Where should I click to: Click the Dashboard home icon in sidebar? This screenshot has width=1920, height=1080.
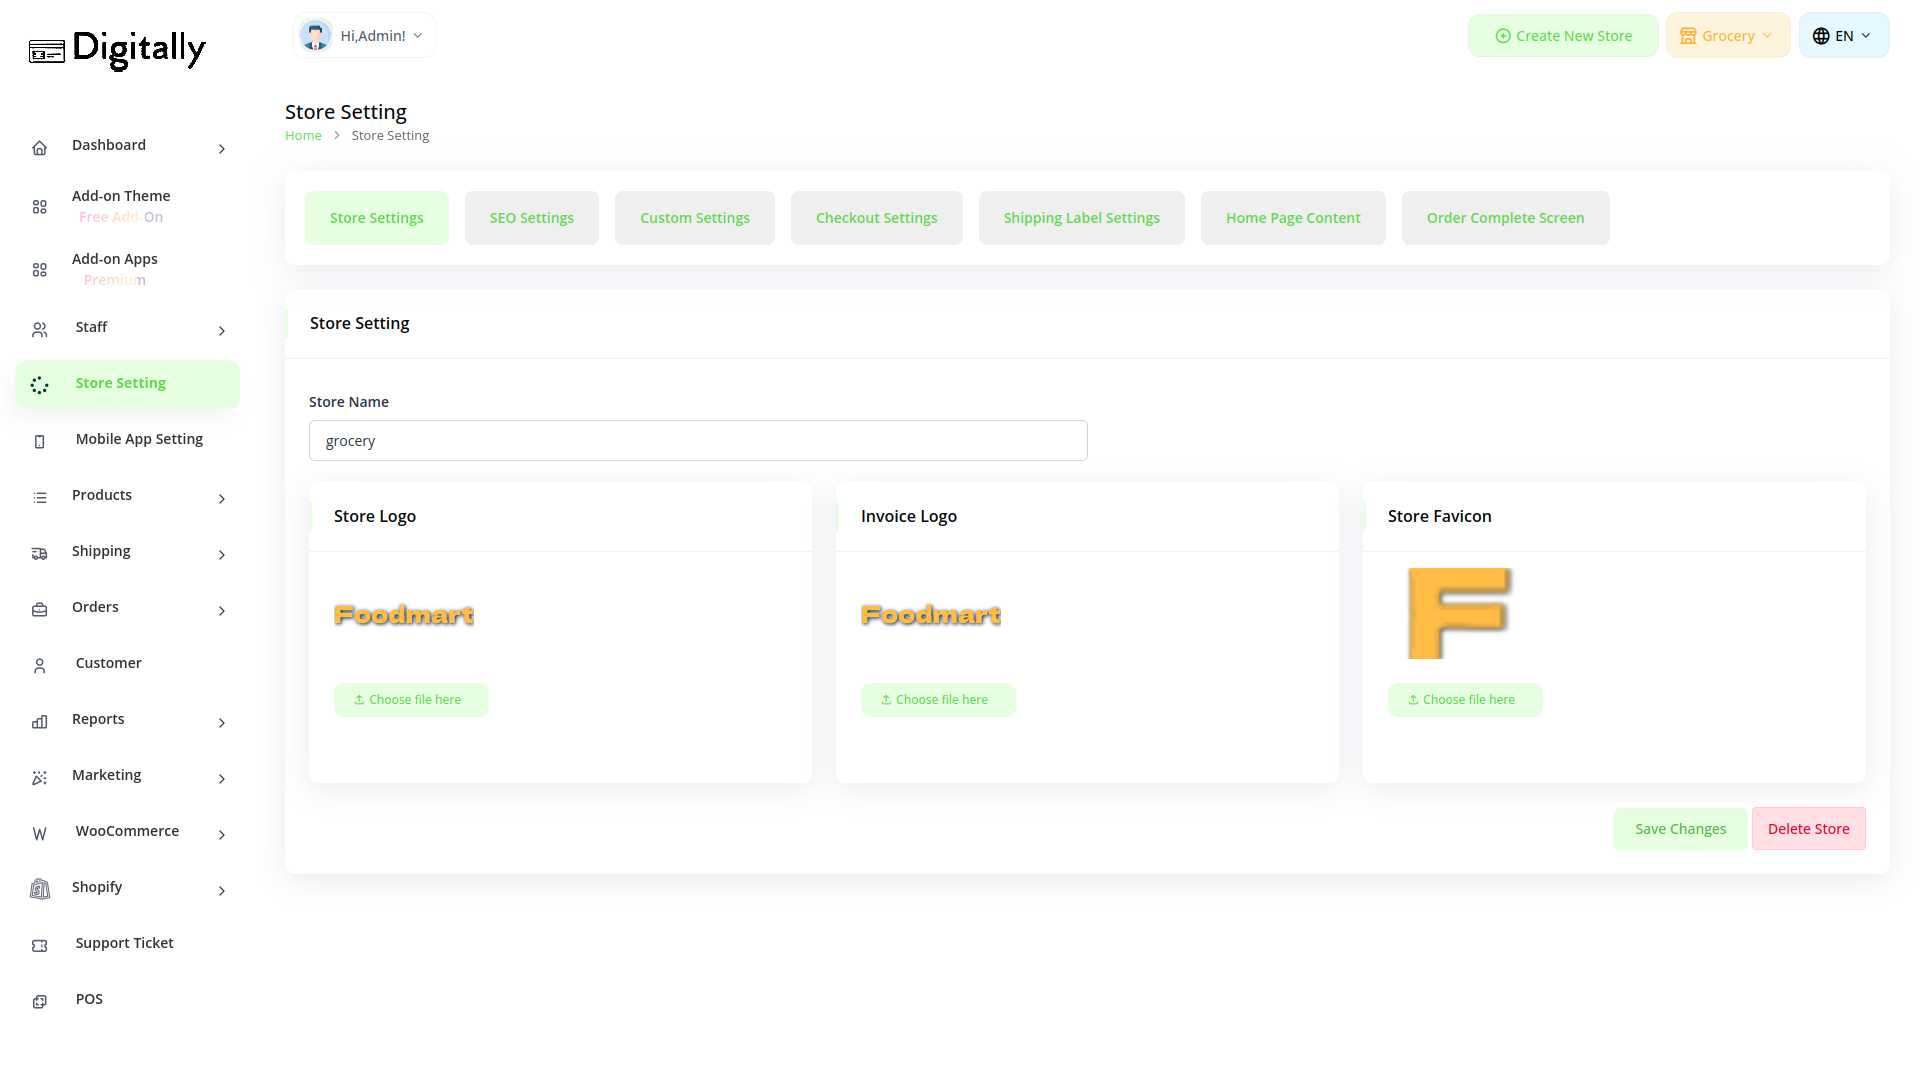tap(40, 148)
